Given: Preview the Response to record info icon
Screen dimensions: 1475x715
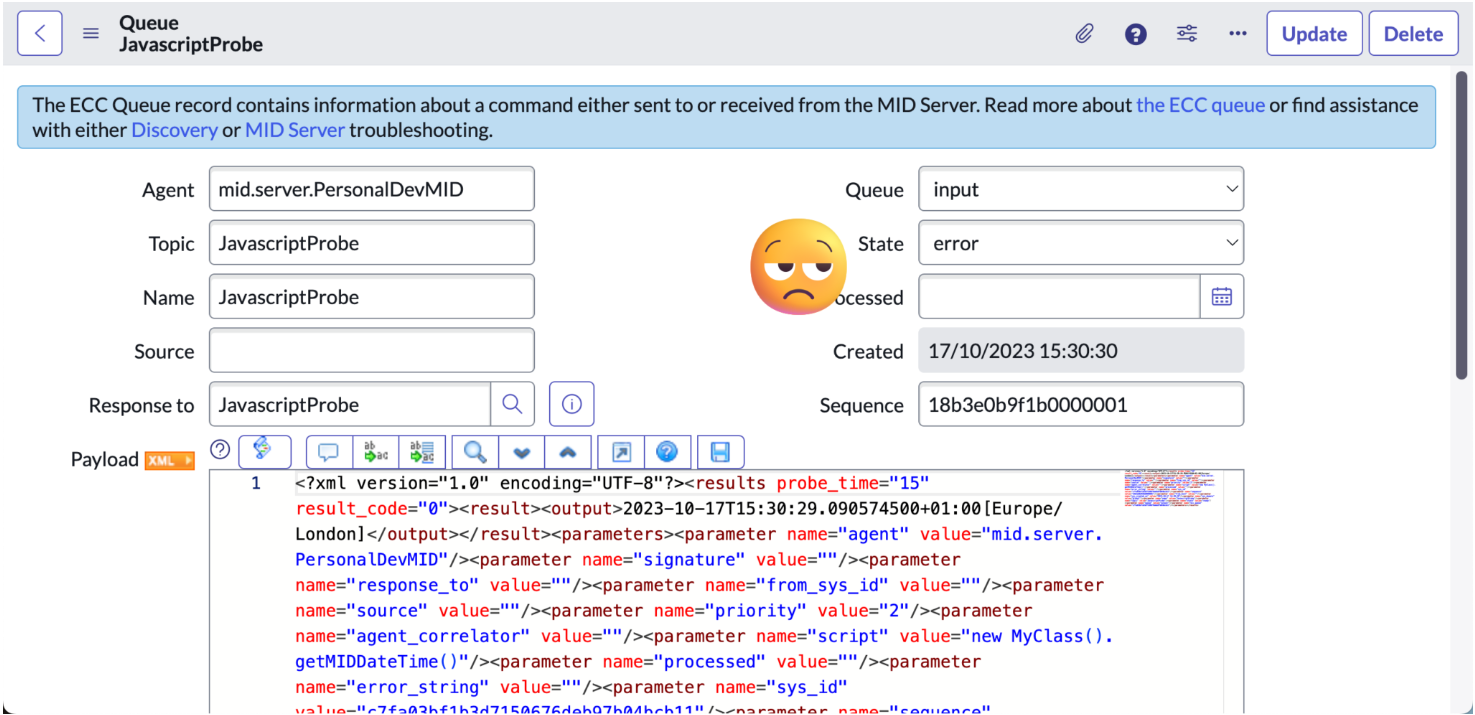Looking at the screenshot, I should 572,405.
